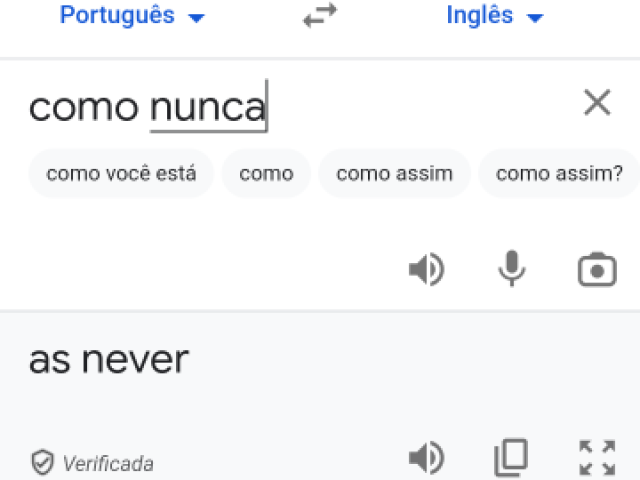
Task: Select the "como você está" suggestion
Action: (121, 173)
